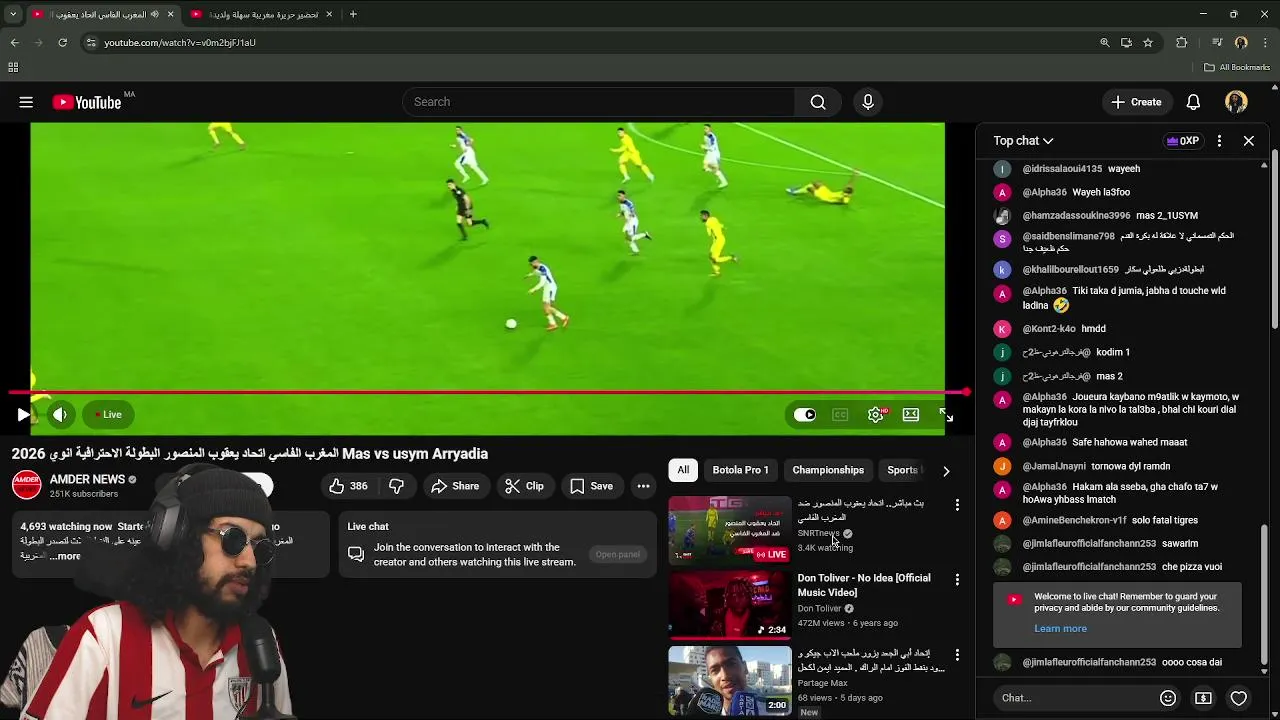1280x720 pixels.
Task: Reload the page
Action: tap(62, 43)
